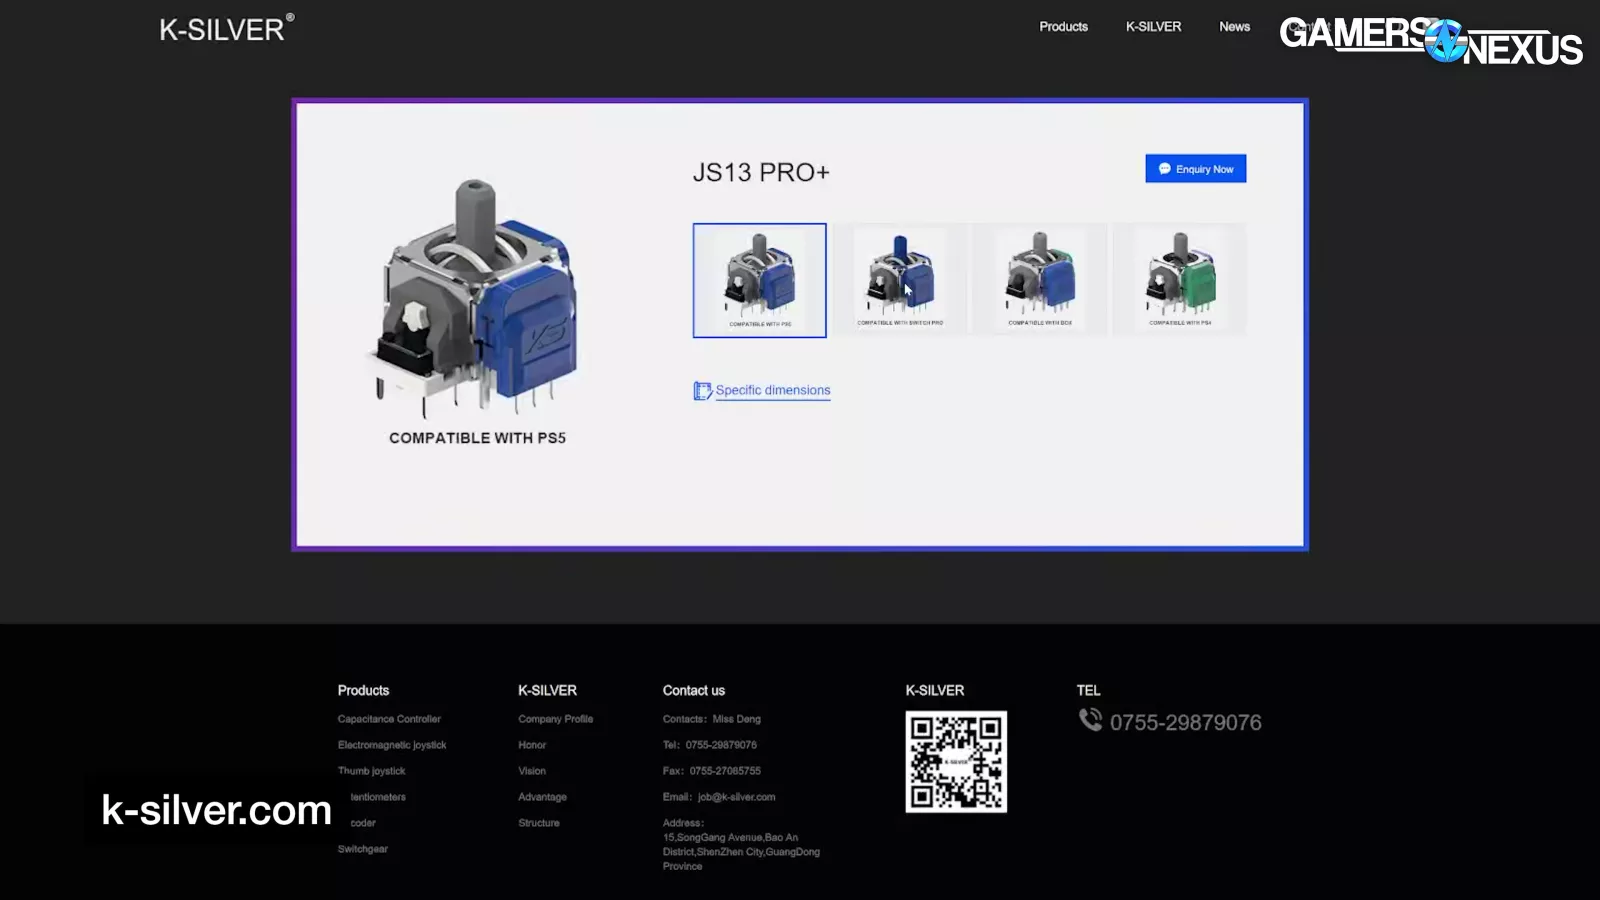Screen dimensions: 1600x900
Task: Click the footer Tel: 0755-29879076 line
Action: [710, 745]
